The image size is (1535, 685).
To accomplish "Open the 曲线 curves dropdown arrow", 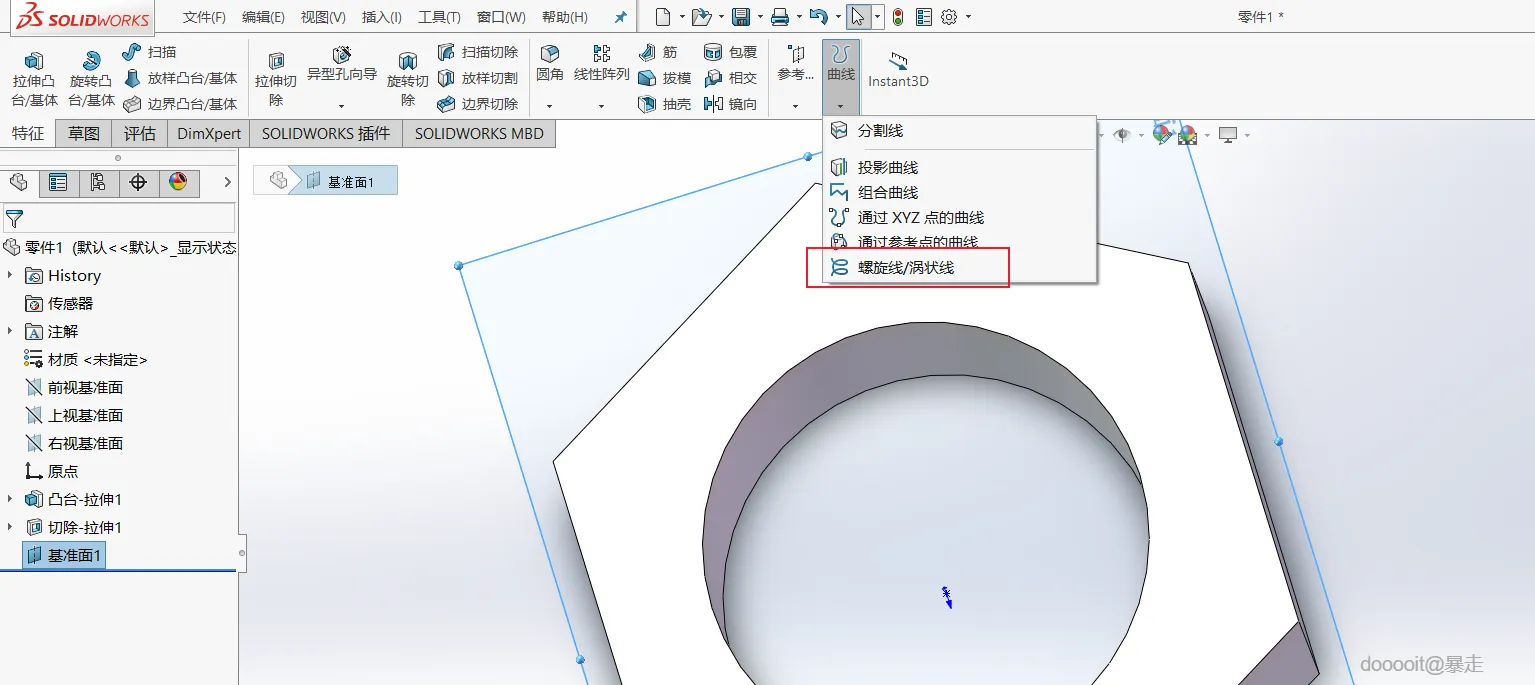I will pyautogui.click(x=841, y=106).
